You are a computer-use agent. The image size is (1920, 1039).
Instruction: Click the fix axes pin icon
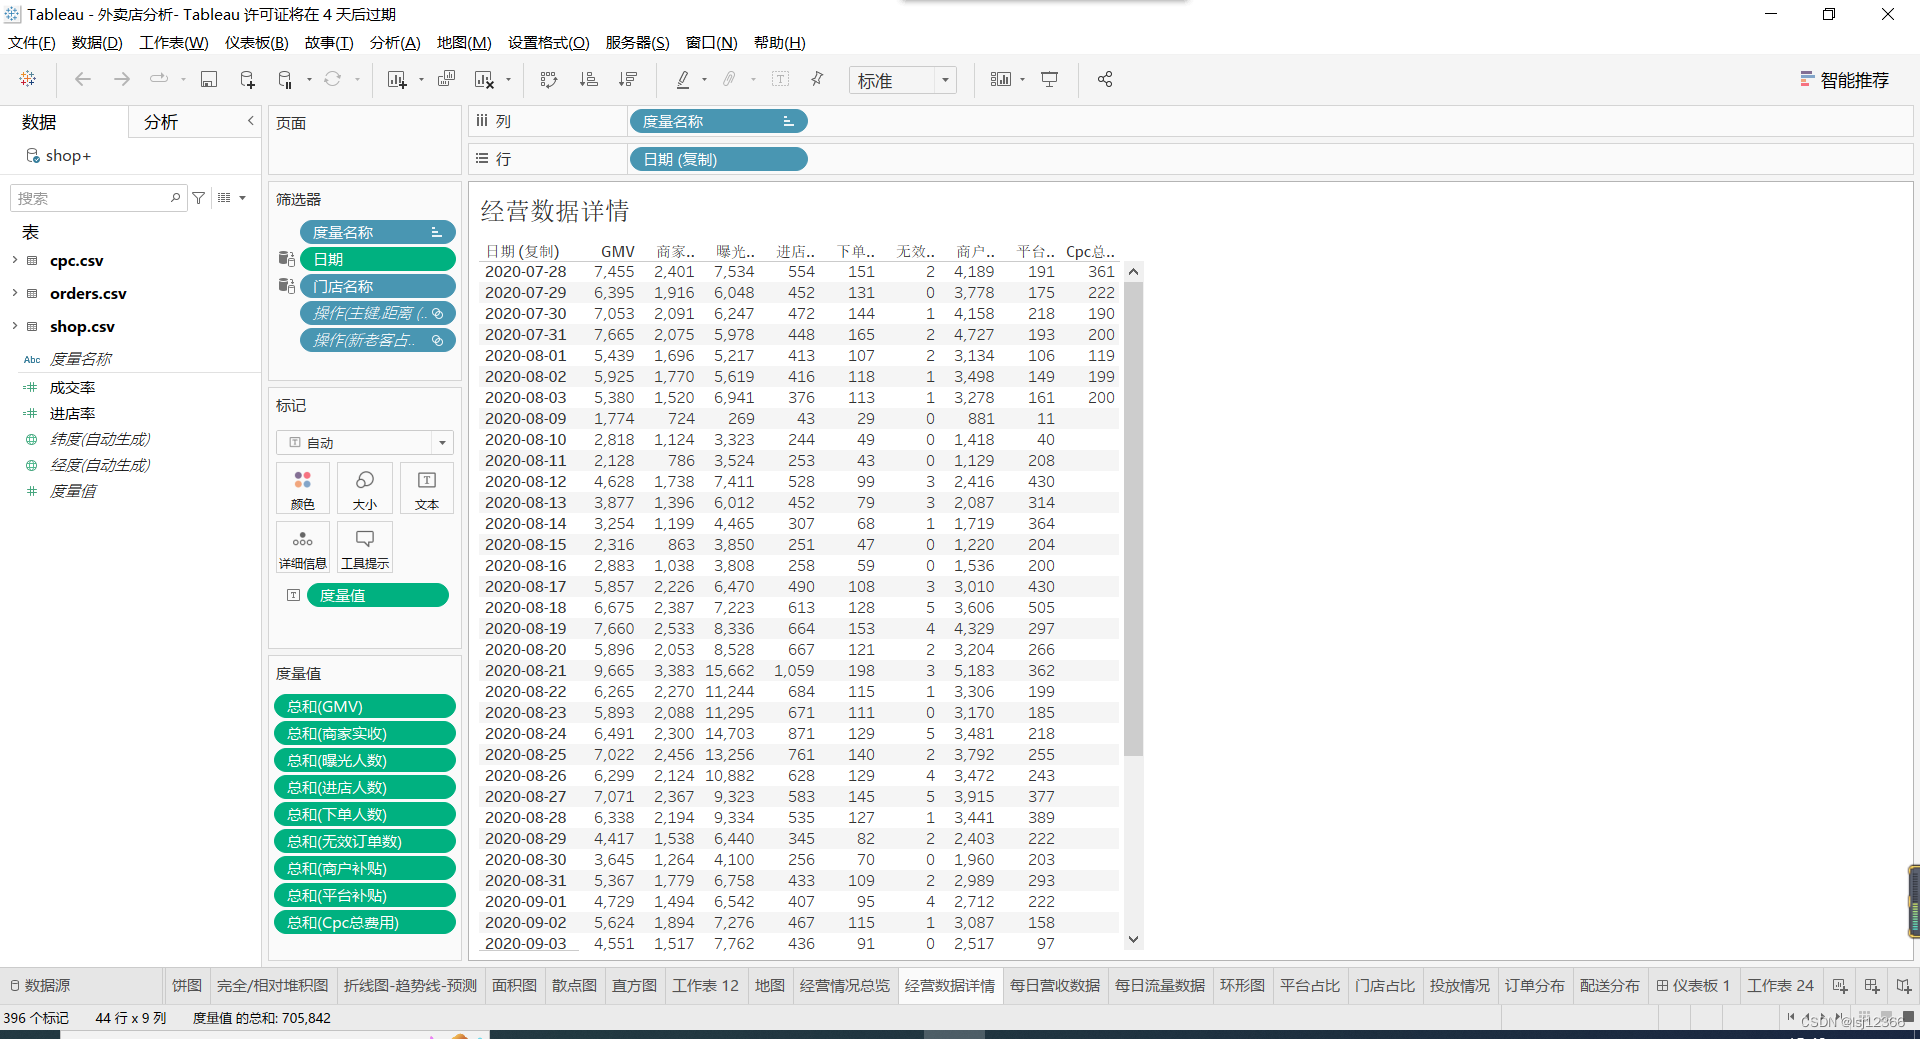817,79
